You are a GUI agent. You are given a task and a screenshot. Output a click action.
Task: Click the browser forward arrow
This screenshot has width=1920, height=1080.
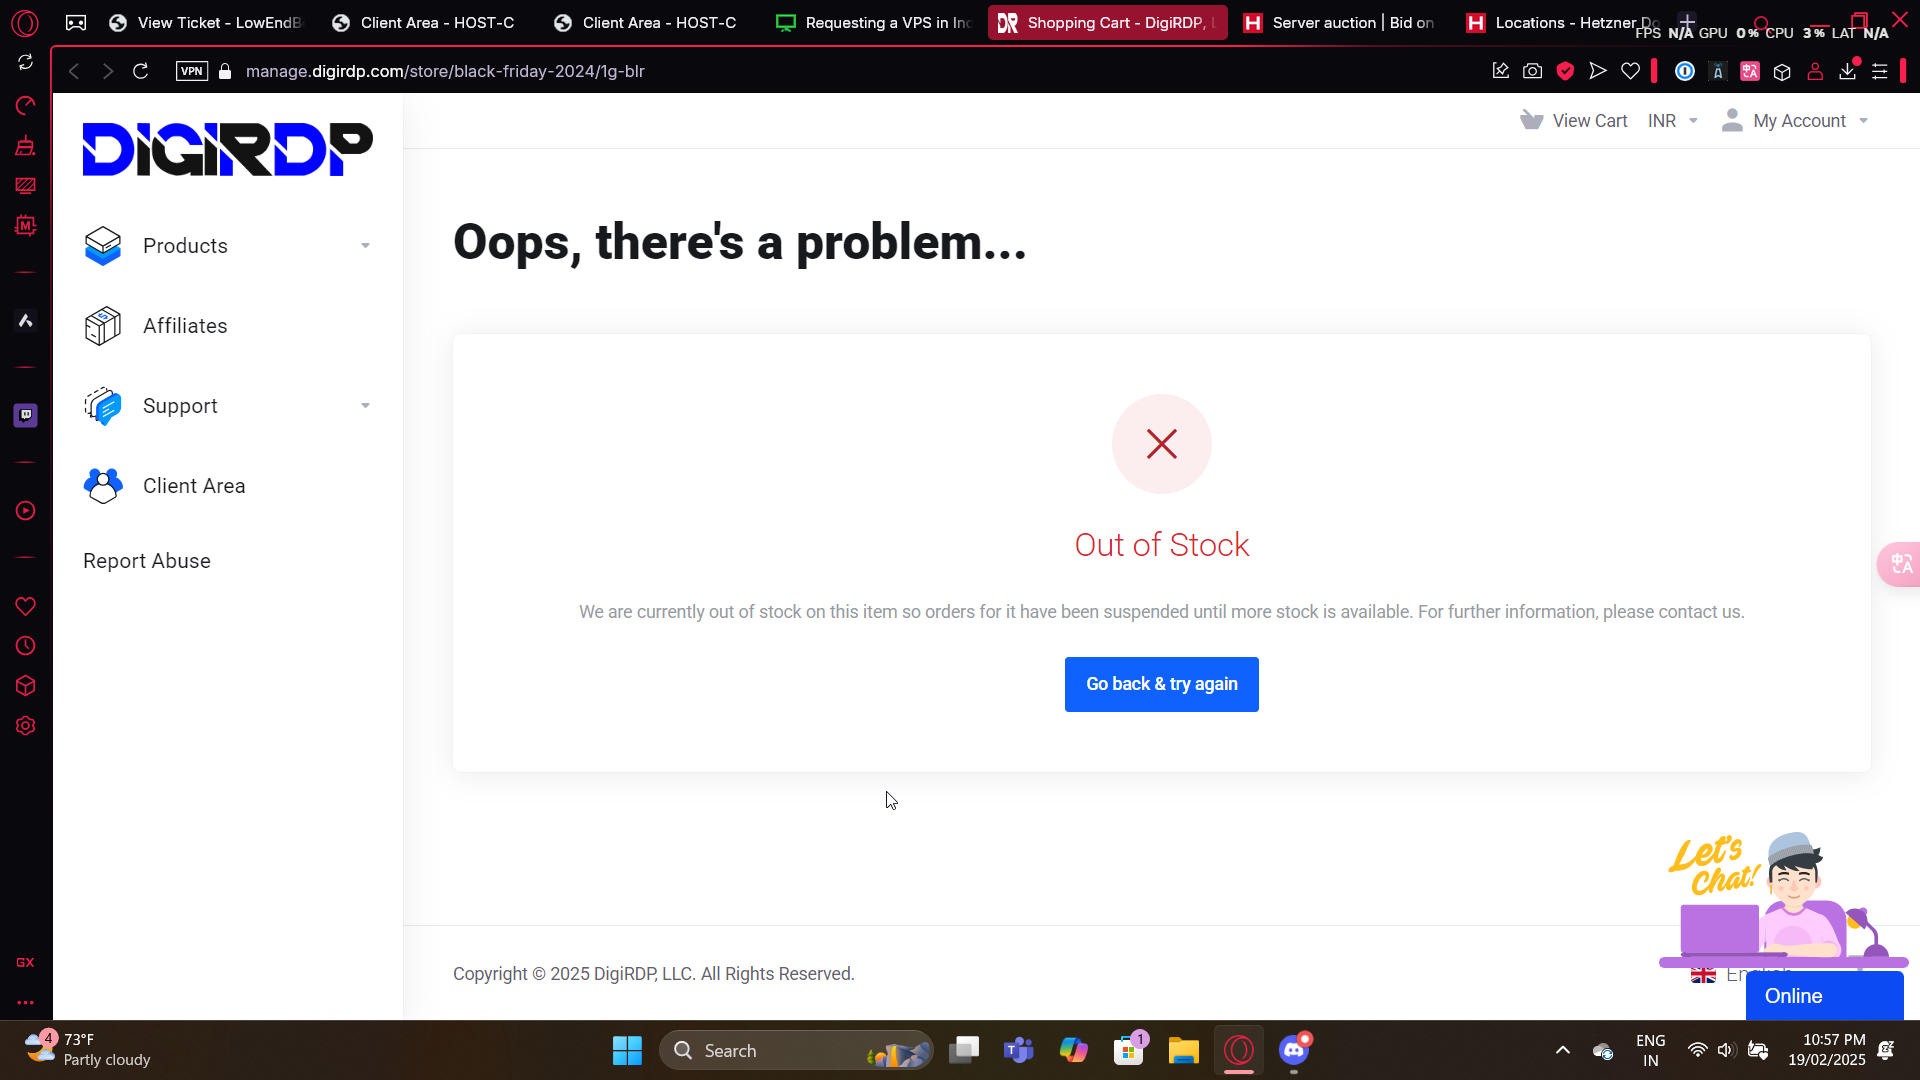click(108, 71)
